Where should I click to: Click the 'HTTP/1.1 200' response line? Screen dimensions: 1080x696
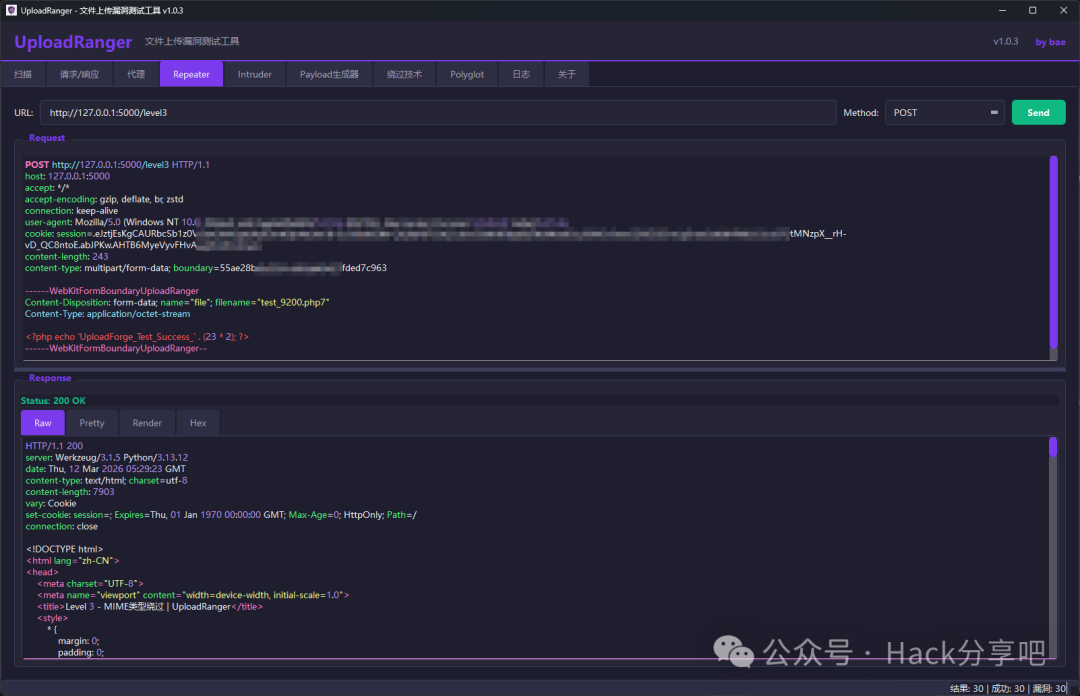pos(54,446)
